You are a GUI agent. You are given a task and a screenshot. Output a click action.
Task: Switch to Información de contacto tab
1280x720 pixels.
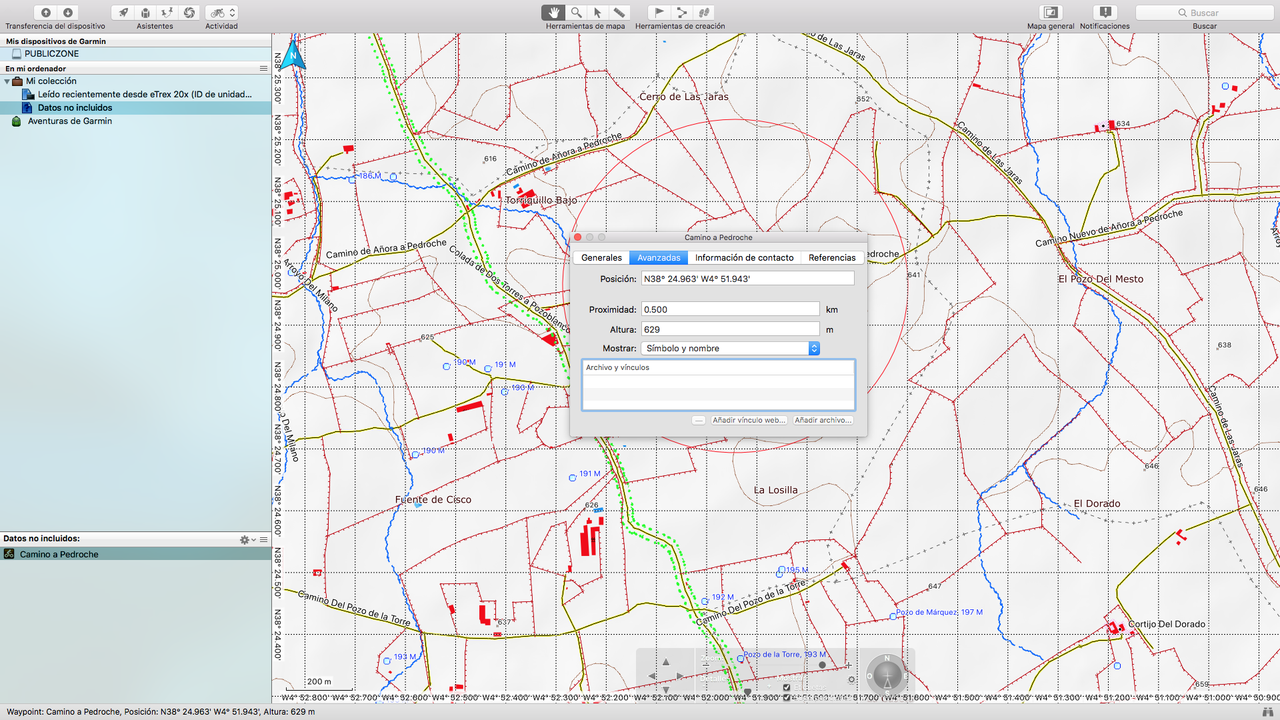pyautogui.click(x=745, y=257)
